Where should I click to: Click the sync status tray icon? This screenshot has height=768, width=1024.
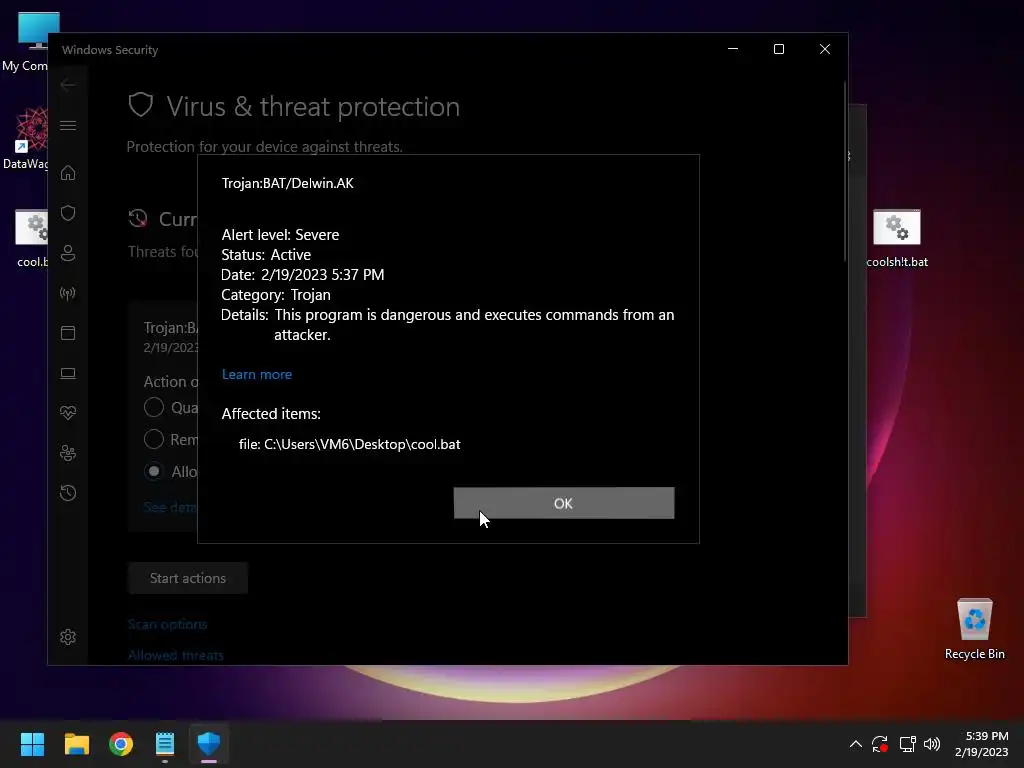point(880,744)
